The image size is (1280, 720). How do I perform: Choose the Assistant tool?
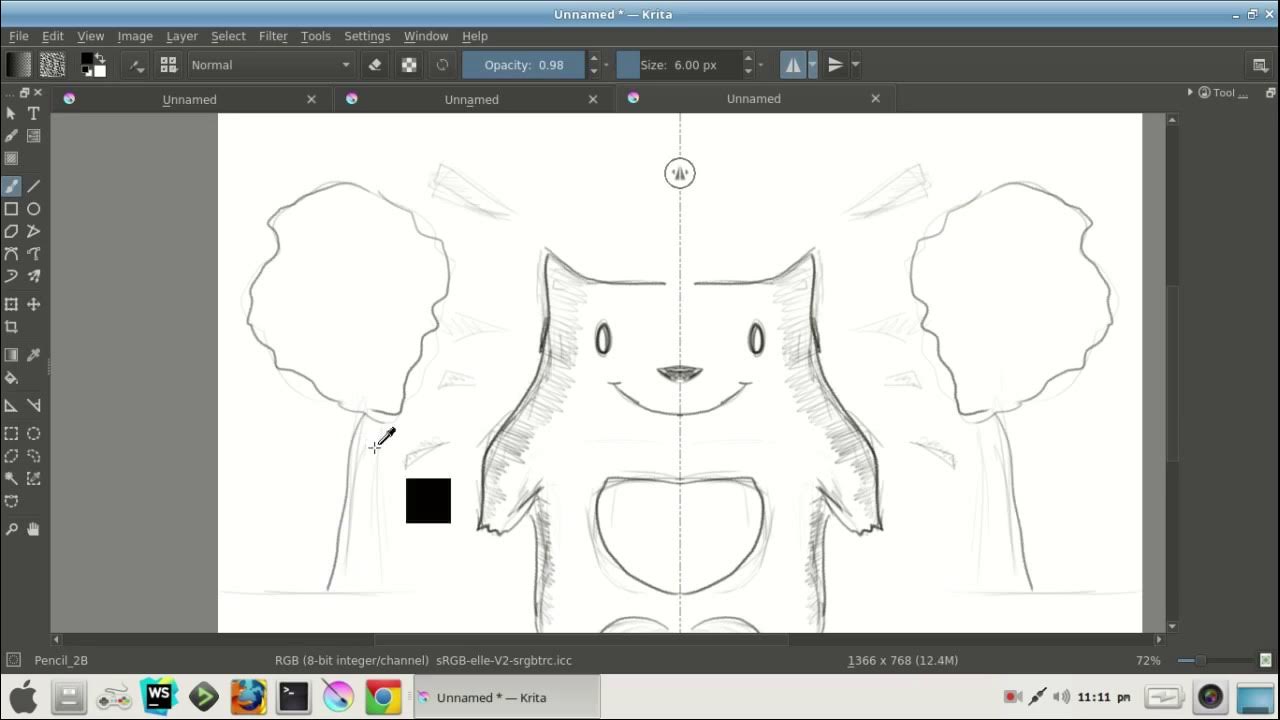click(x=11, y=405)
